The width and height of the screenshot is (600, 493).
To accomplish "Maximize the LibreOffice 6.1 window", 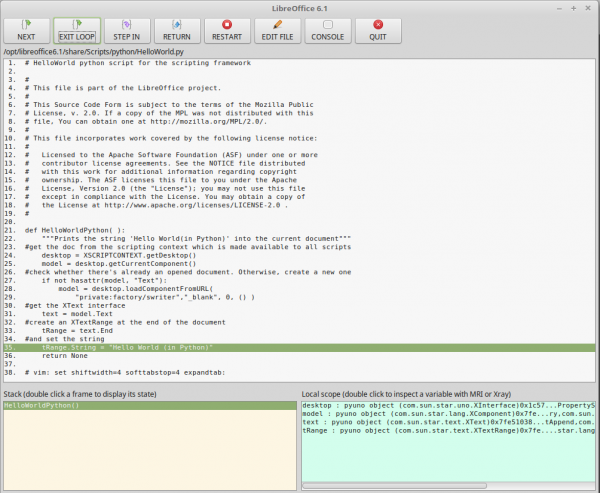I will [x=574, y=8].
